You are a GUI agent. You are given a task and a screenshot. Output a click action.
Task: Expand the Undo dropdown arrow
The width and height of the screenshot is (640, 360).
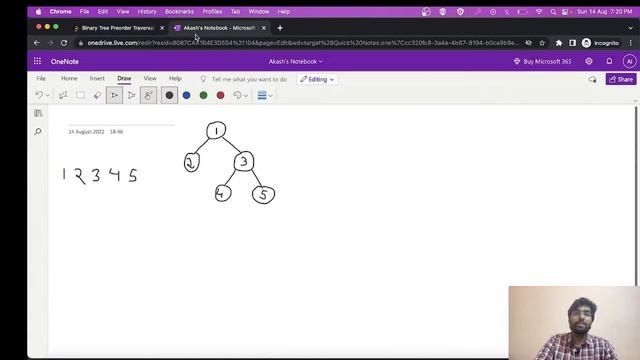[48, 96]
